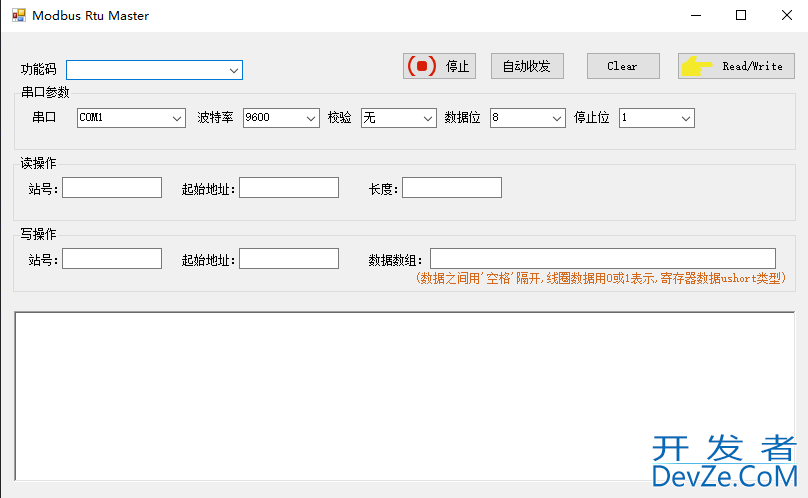
Task: Focus the 读操作 站号 input field
Action: click(112, 188)
